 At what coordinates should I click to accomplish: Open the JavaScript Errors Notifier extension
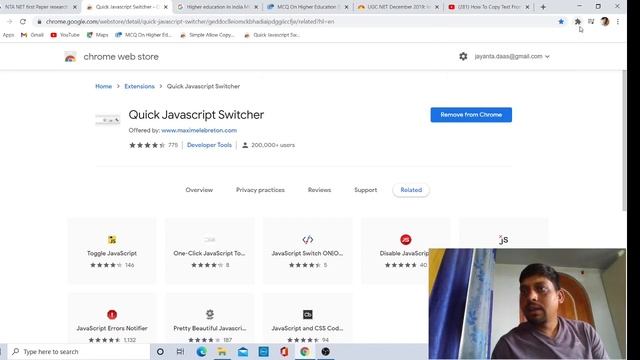click(x=112, y=318)
